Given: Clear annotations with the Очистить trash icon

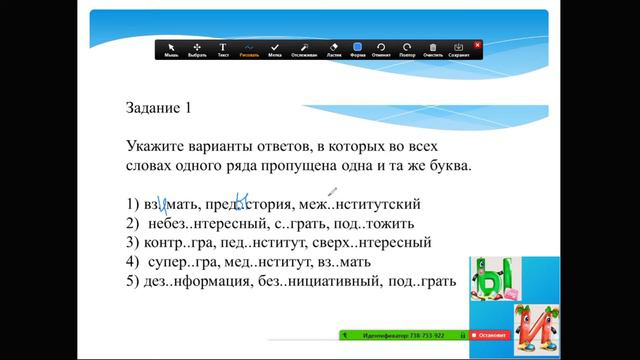Looking at the screenshot, I should pyautogui.click(x=433, y=50).
